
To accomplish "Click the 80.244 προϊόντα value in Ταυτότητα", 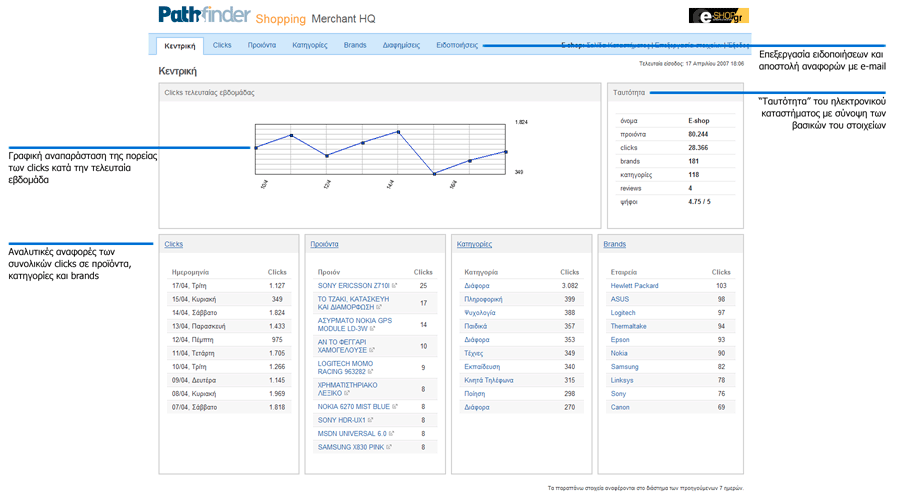I will click(698, 134).
